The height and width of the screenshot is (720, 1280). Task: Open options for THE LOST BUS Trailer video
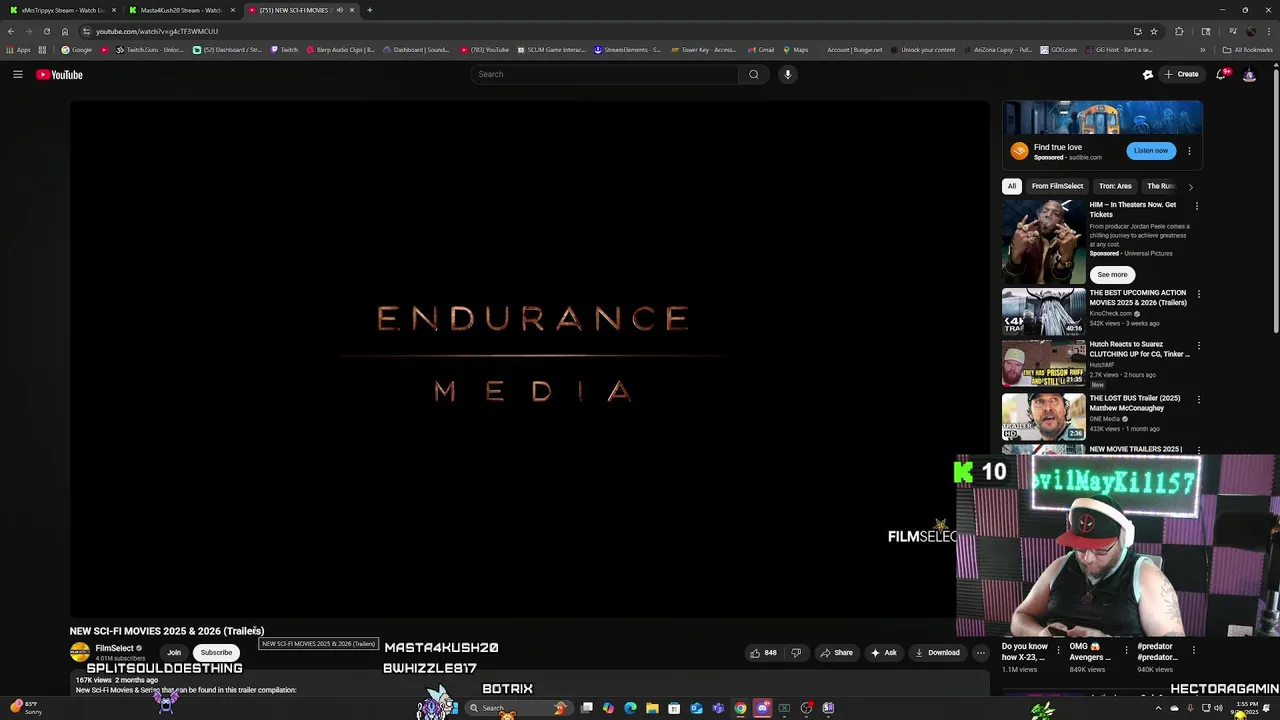1199,399
